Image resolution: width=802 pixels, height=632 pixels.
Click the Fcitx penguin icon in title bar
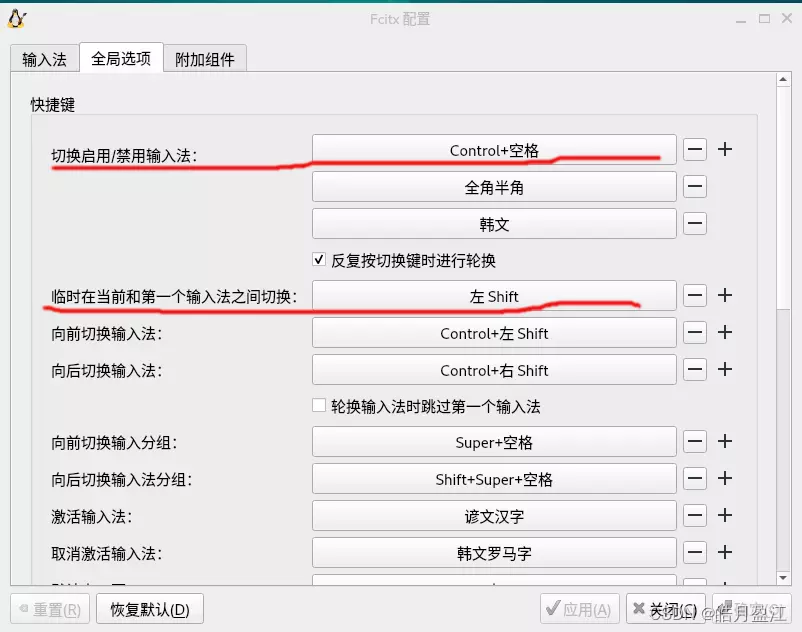coord(17,19)
